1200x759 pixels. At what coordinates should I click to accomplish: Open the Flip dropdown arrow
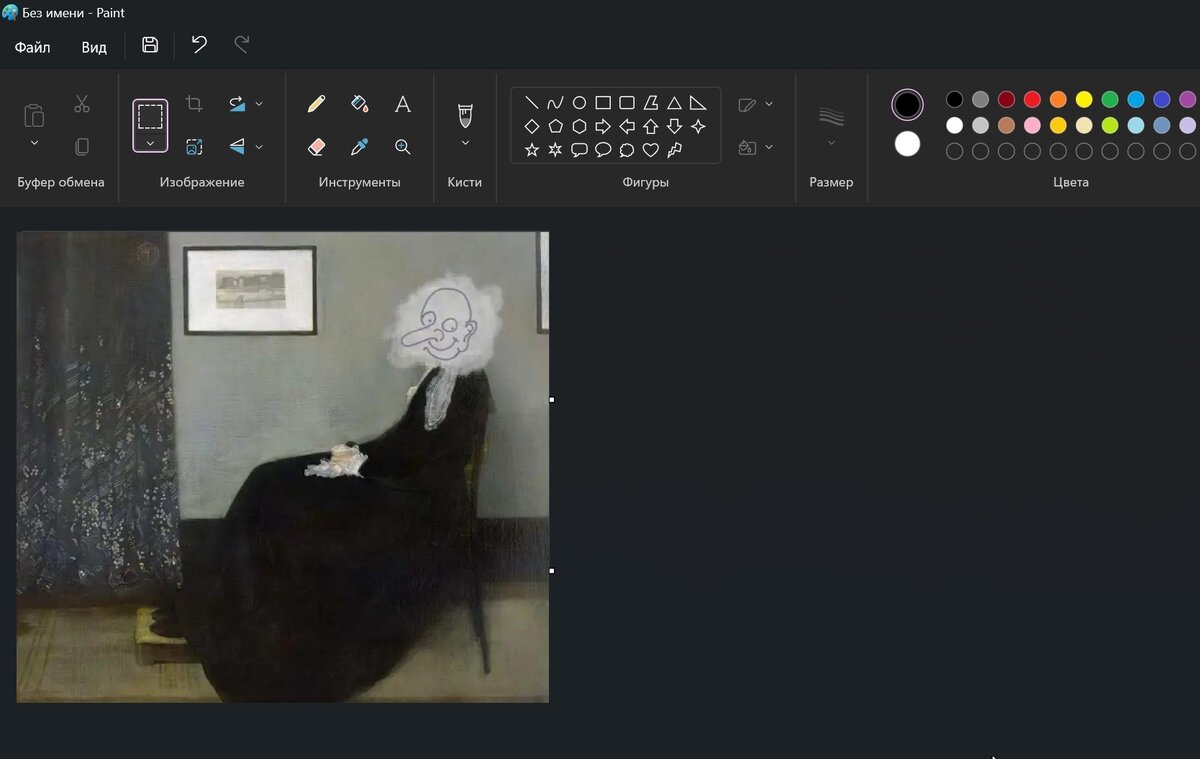pyautogui.click(x=259, y=147)
